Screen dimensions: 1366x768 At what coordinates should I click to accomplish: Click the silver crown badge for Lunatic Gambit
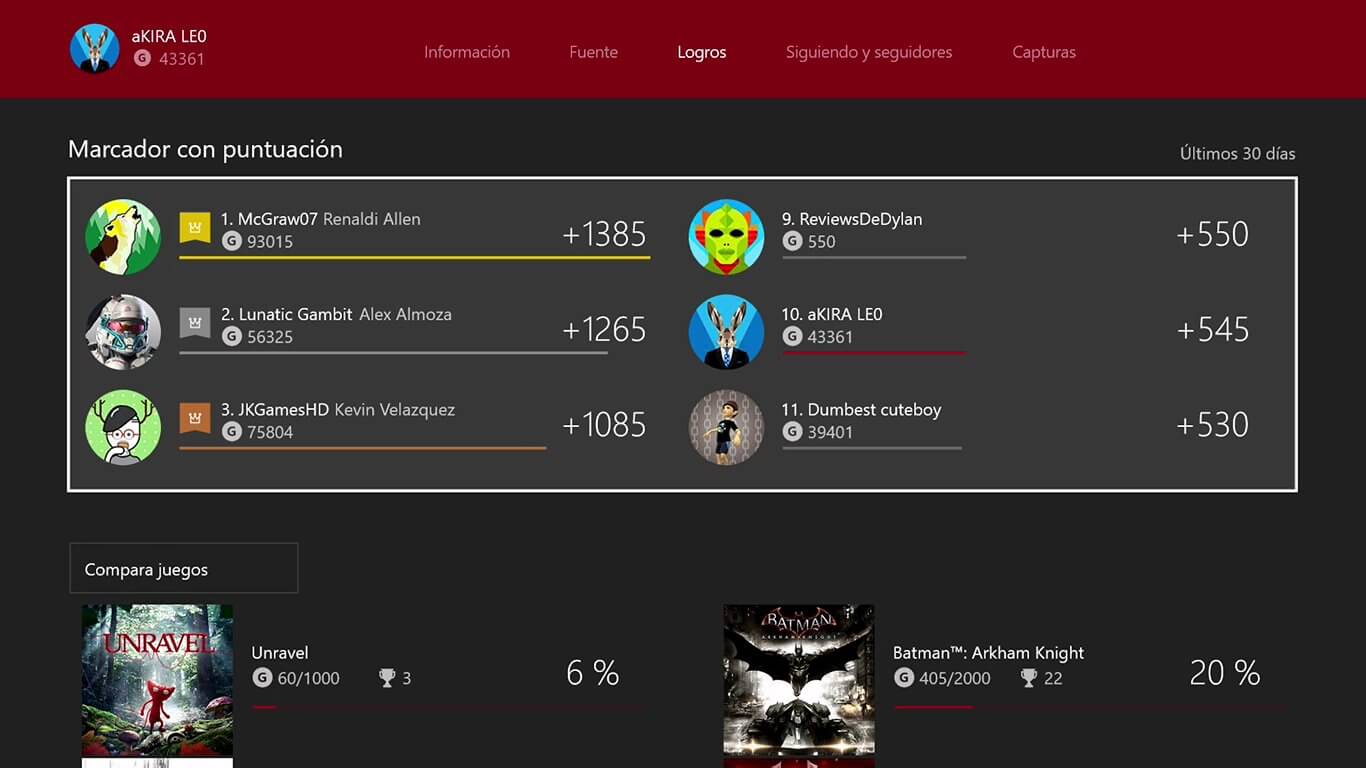[x=195, y=322]
